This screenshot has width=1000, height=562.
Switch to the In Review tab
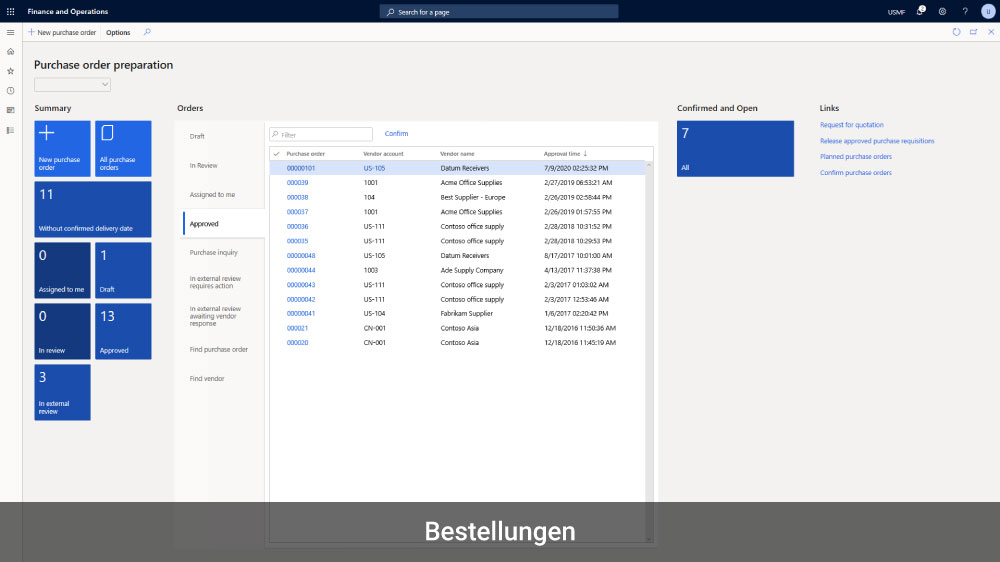click(203, 165)
